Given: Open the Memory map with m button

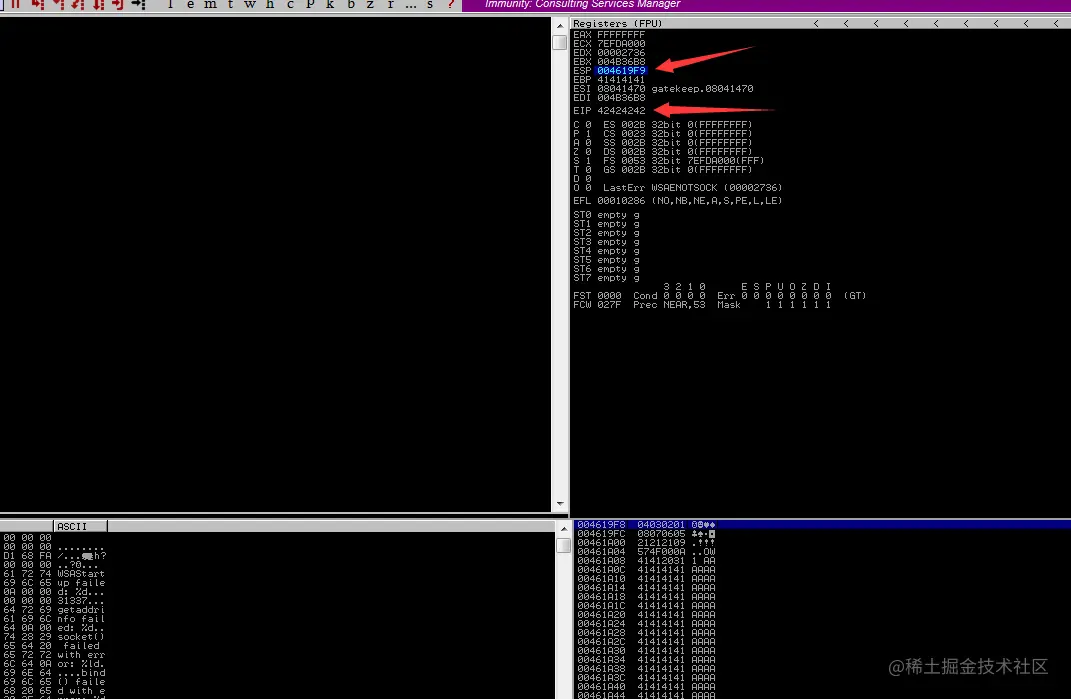Looking at the screenshot, I should (x=210, y=4).
